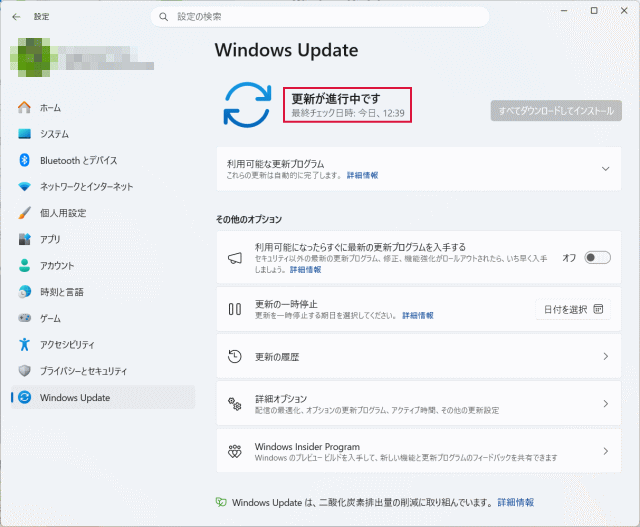
Task: Click the 更新が進行中です status text
Action: pyautogui.click(x=336, y=98)
